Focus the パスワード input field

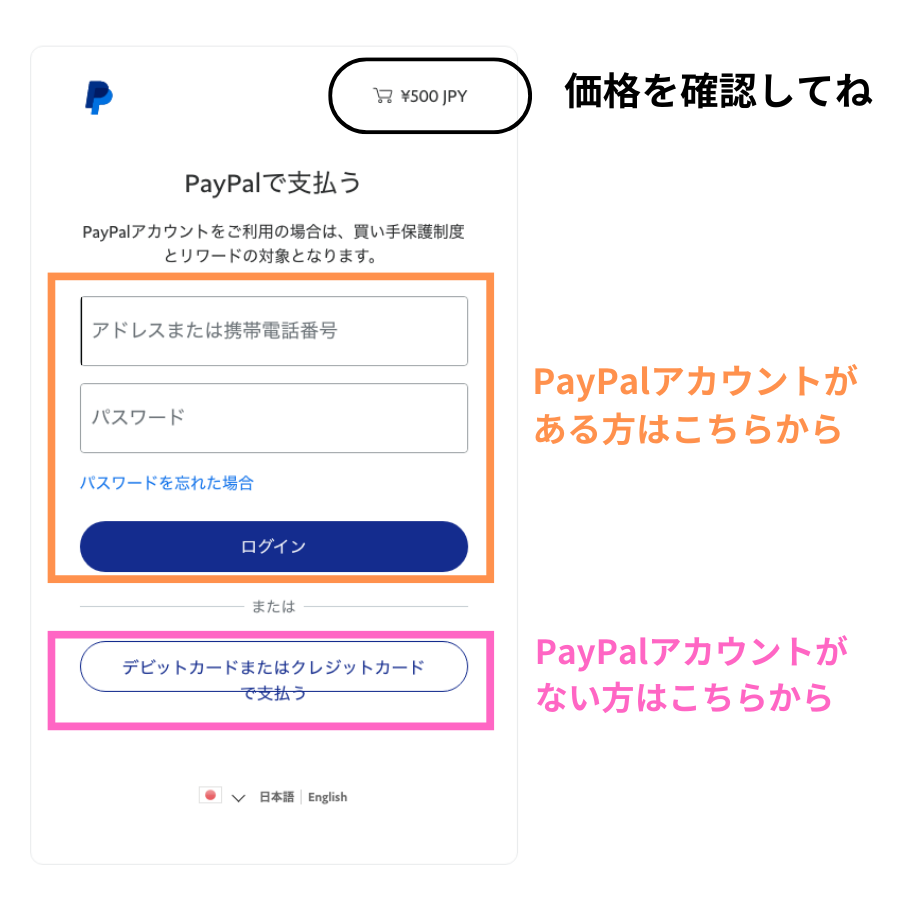tap(274, 418)
